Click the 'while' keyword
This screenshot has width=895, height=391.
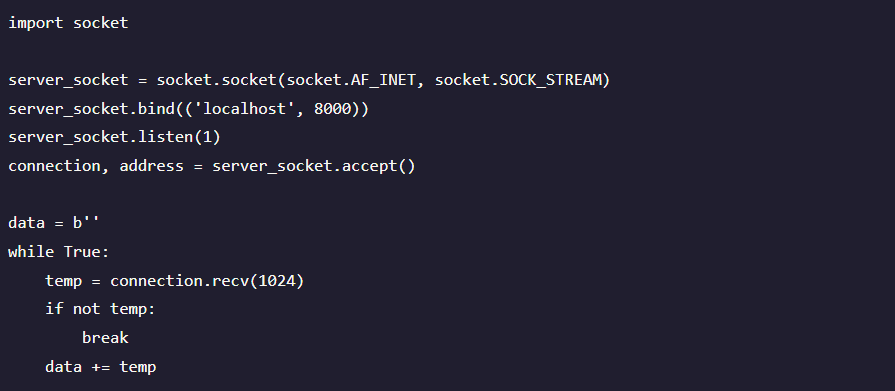[x=31, y=252]
